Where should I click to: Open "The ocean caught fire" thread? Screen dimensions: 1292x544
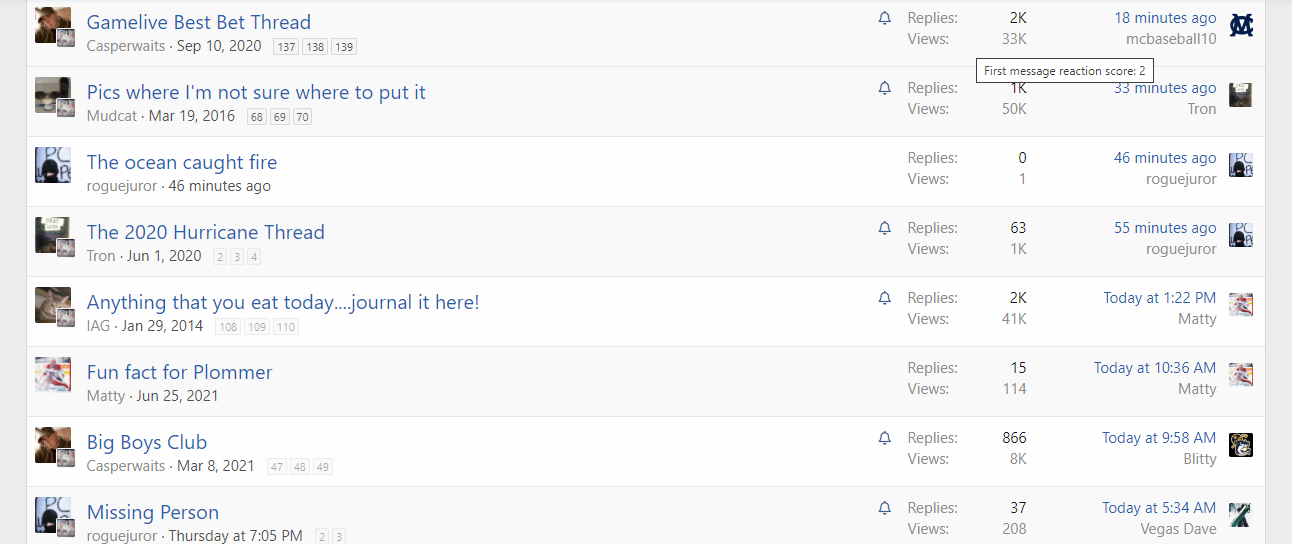[182, 162]
